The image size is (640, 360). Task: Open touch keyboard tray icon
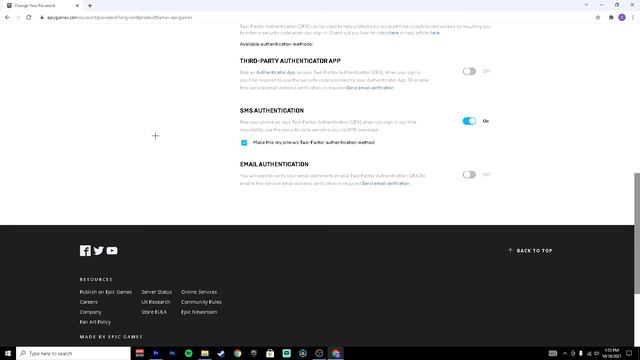point(553,353)
